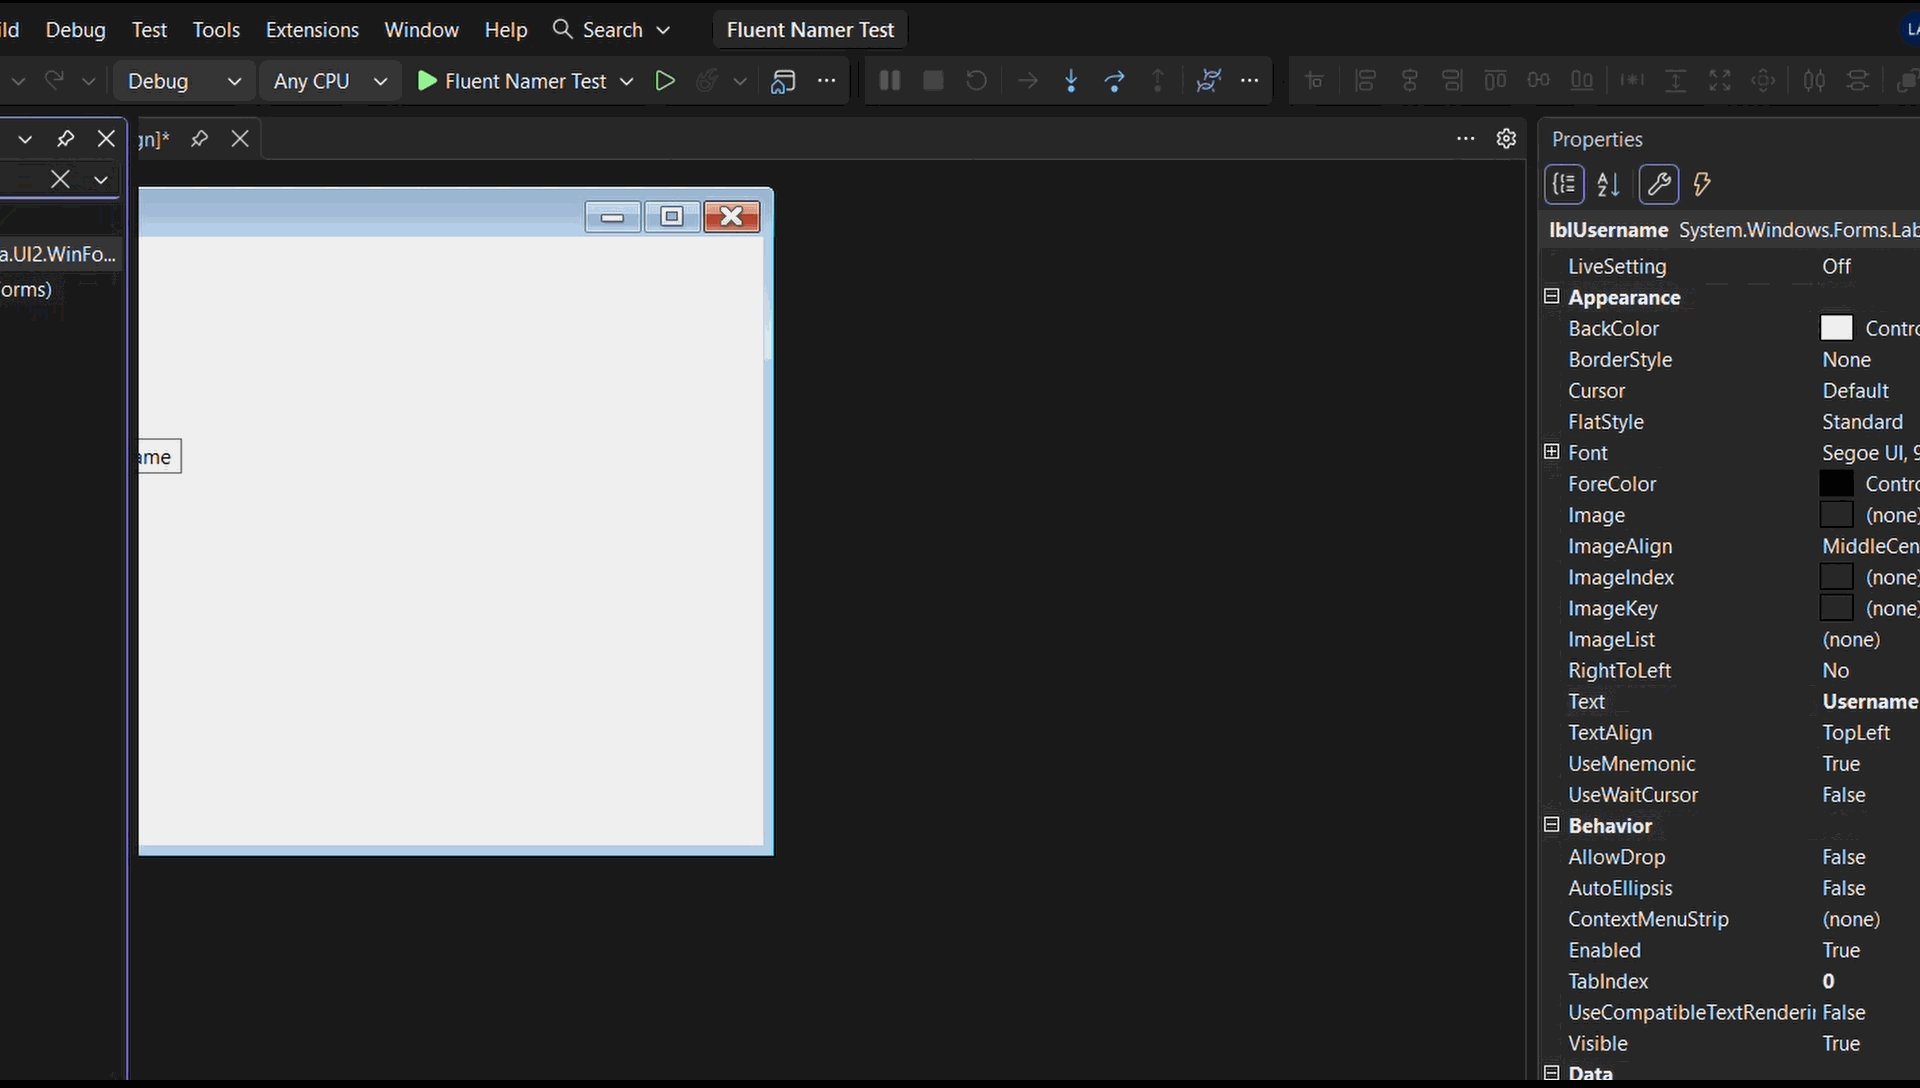Click the Redo toolbar icon
This screenshot has width=1920, height=1088.
[55, 81]
